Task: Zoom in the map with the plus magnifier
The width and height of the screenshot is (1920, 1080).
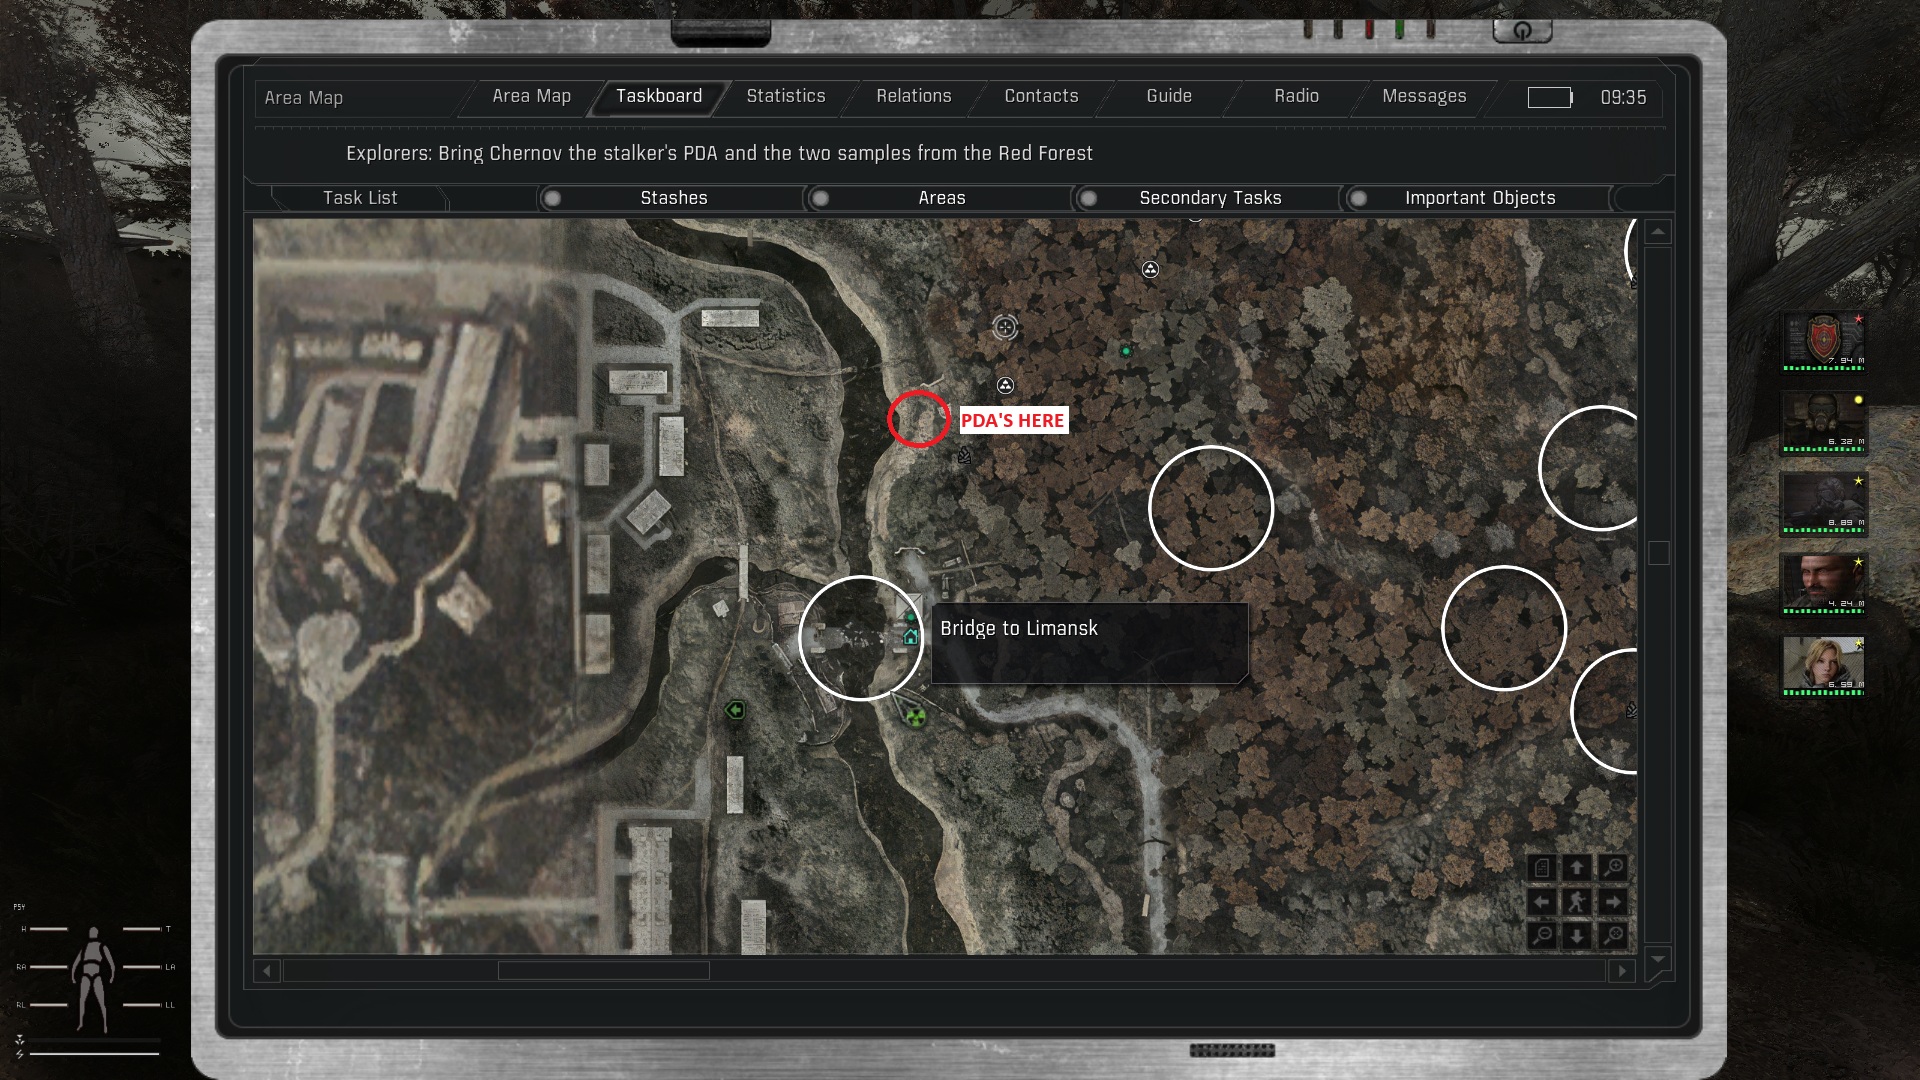Action: (1612, 868)
